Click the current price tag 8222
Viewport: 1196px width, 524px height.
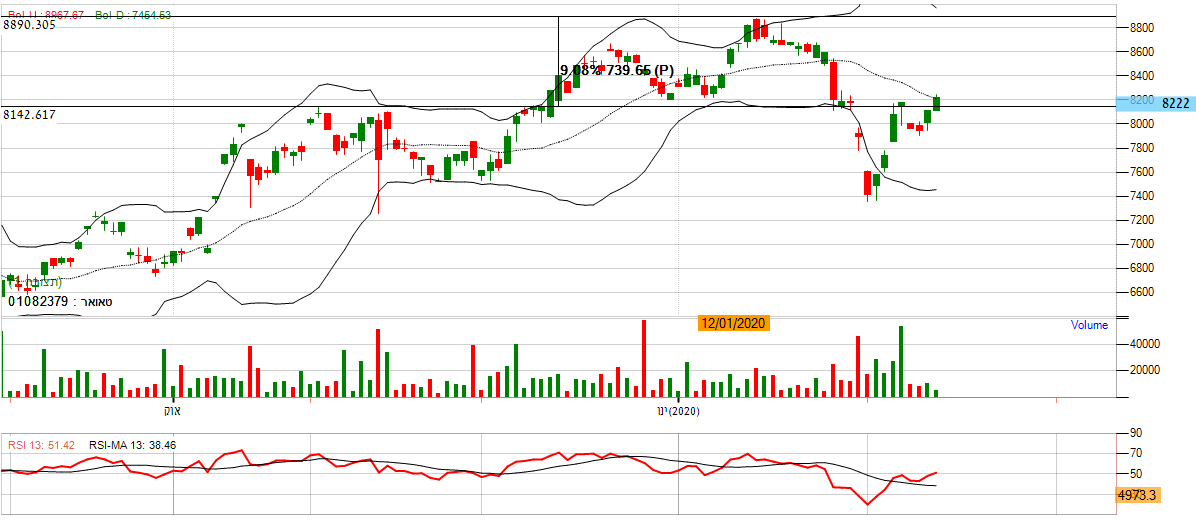1176,103
